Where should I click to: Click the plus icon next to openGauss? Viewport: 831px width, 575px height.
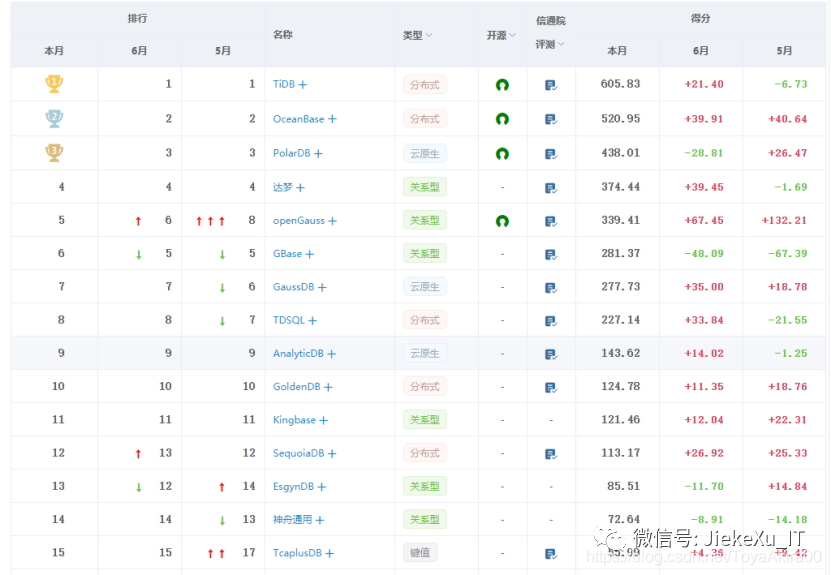pos(332,221)
